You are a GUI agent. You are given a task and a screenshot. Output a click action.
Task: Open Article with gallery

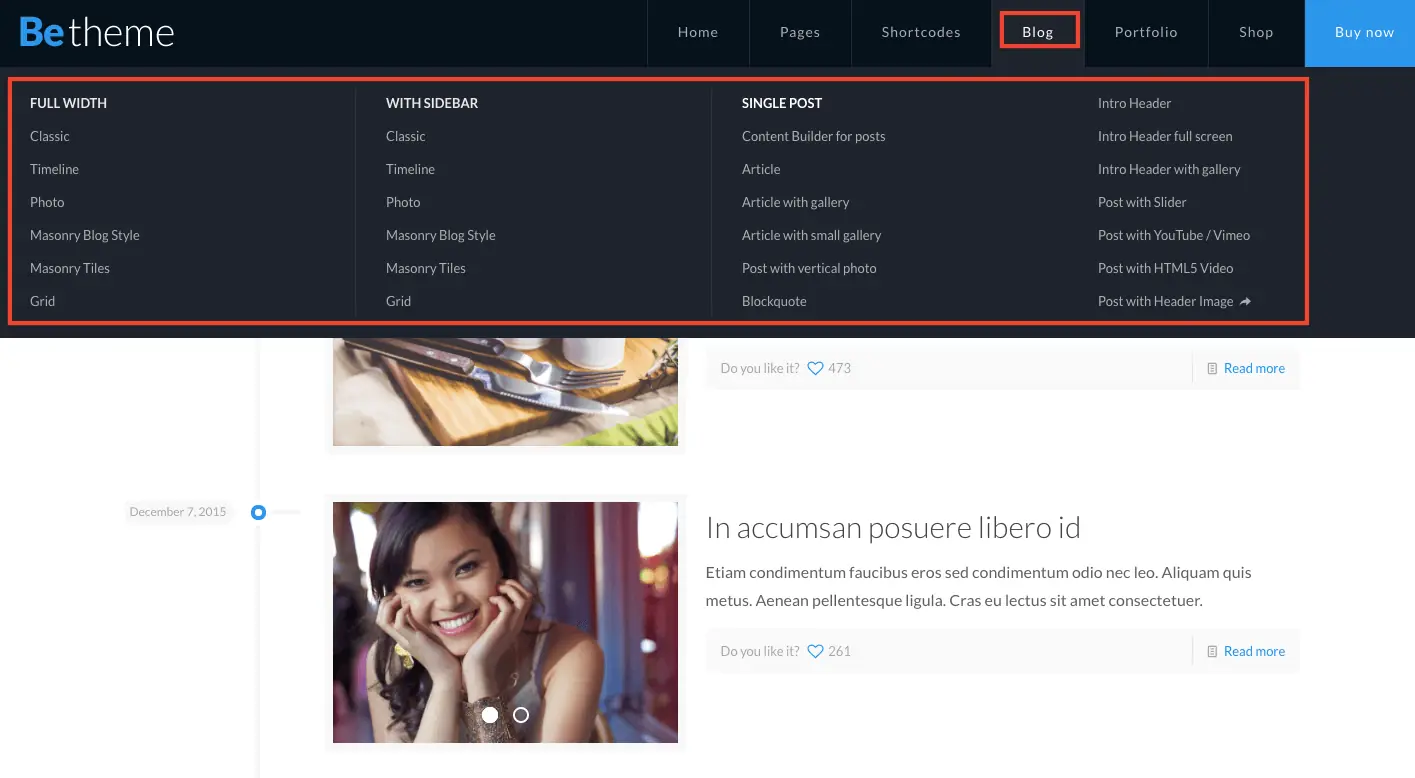[x=796, y=202]
